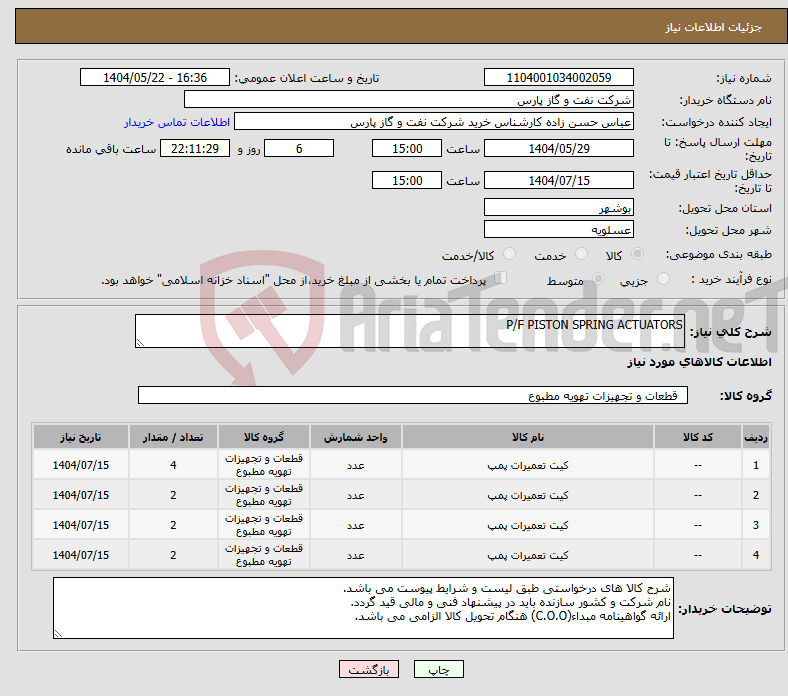Click the response deadline date 1404/05/29
This screenshot has height=696, width=788.
(x=558, y=148)
